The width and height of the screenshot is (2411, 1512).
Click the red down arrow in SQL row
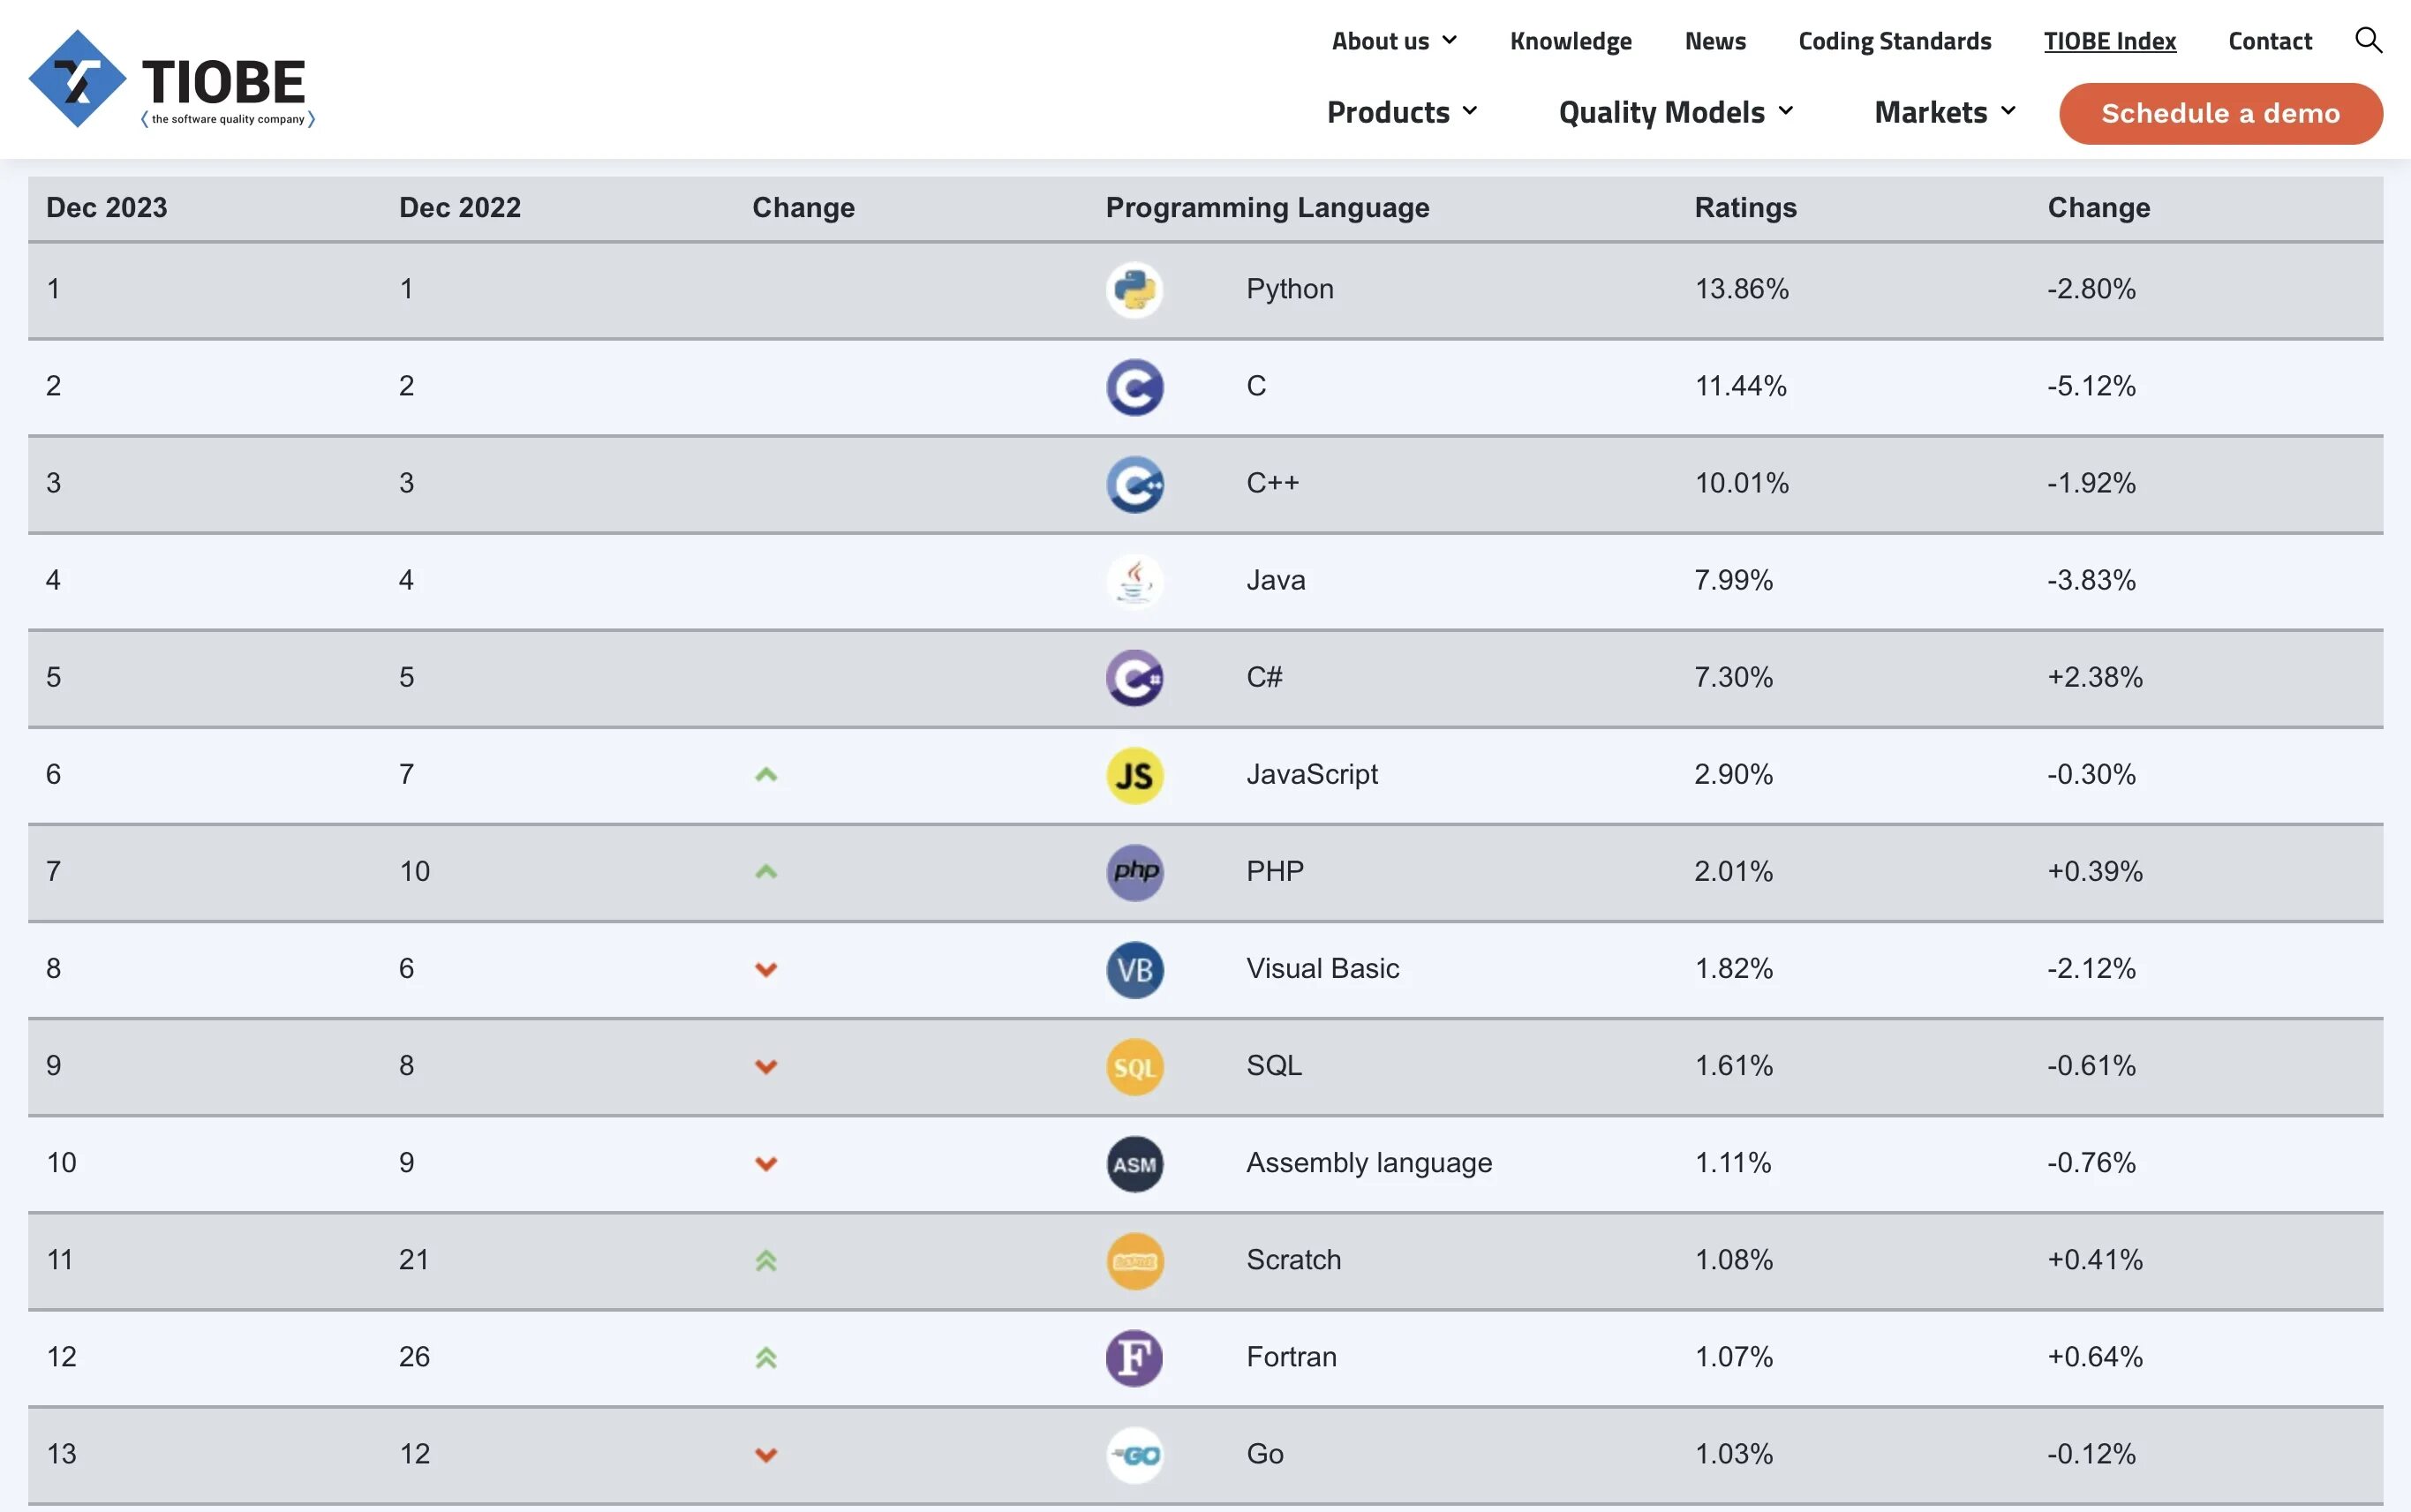766,1066
